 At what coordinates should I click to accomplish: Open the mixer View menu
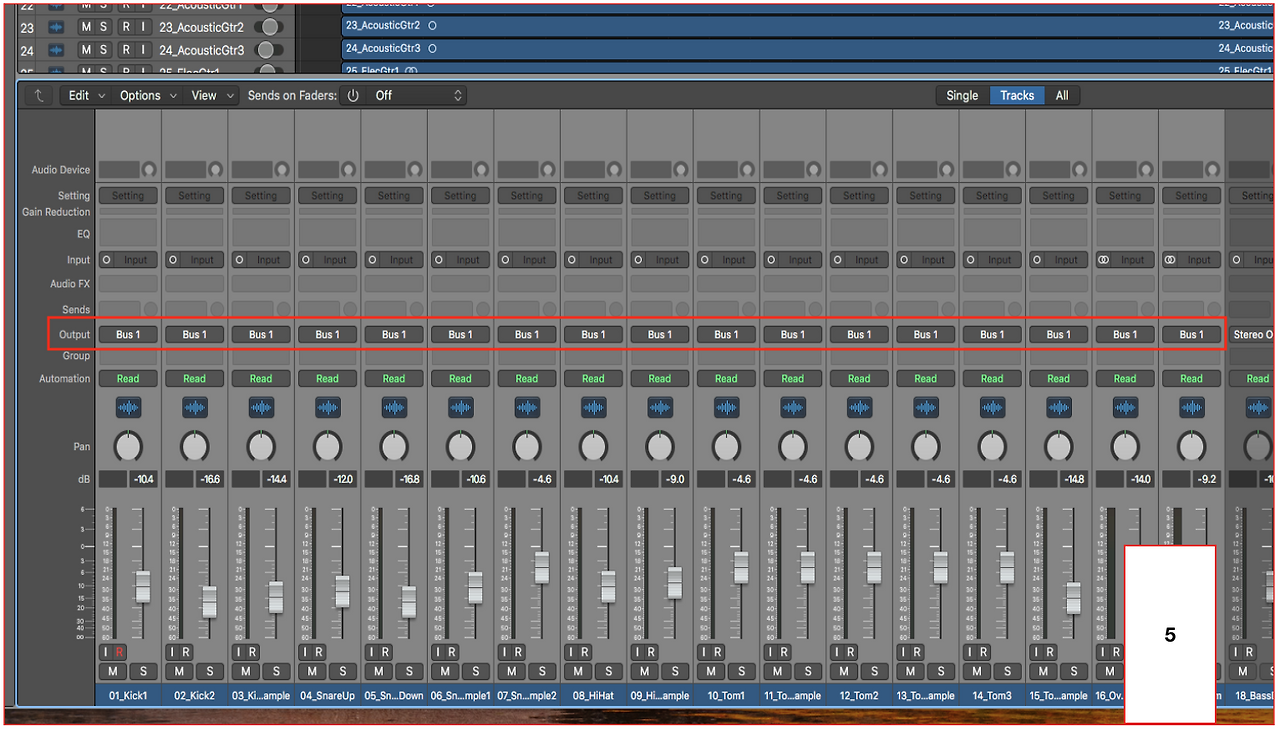(x=212, y=96)
